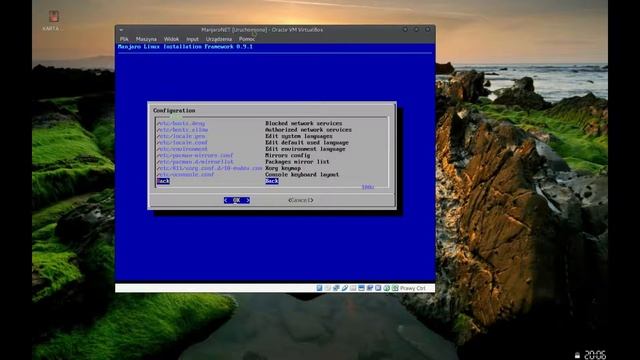Minimize the VirtualBox window

pos(405,30)
